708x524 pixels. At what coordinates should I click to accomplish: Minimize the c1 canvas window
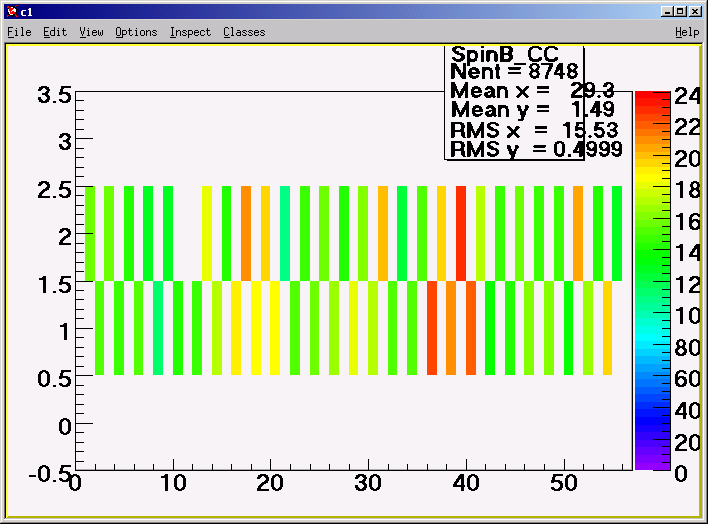coord(667,11)
